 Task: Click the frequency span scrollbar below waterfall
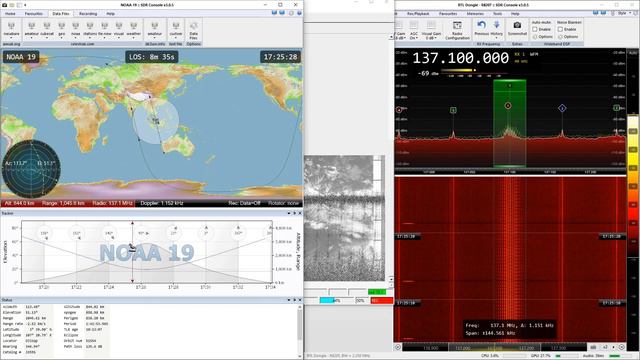coord(495,347)
